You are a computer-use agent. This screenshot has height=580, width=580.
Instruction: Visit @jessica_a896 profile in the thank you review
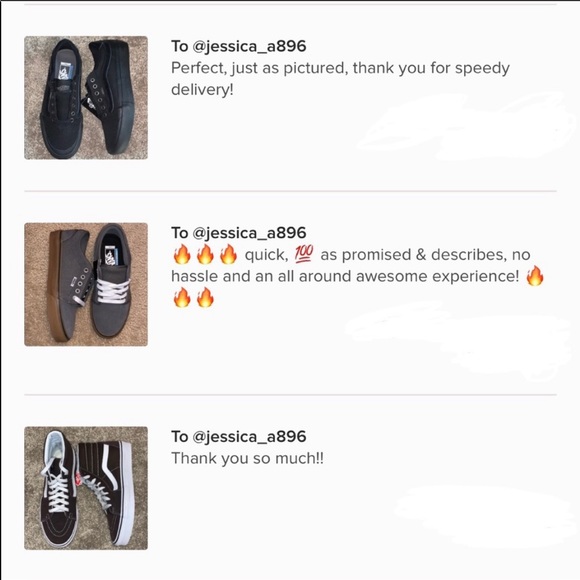click(x=249, y=437)
